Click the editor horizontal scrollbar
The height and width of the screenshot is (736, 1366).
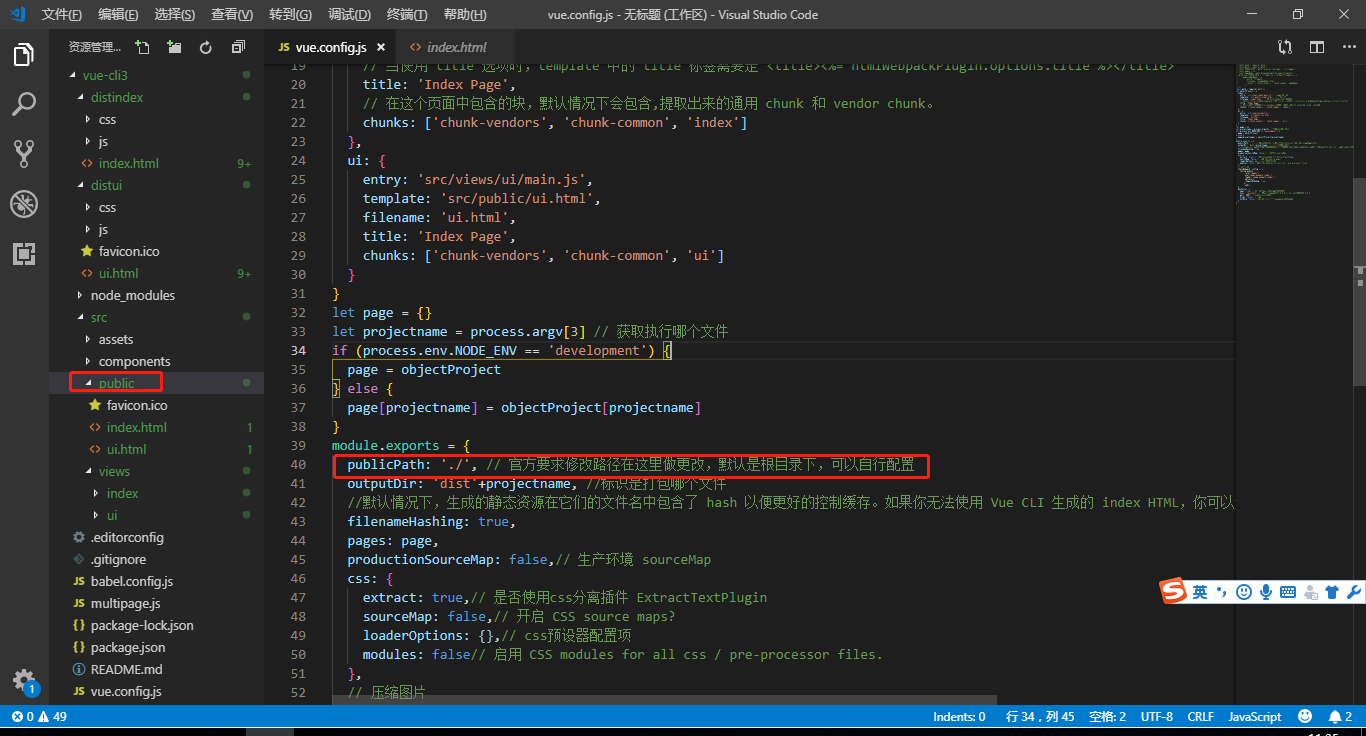click(x=665, y=700)
